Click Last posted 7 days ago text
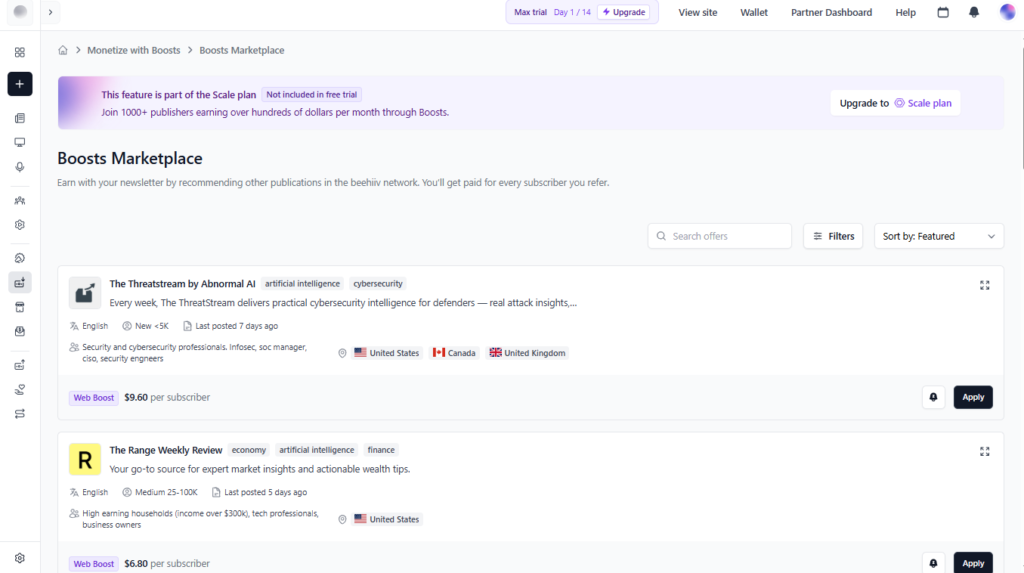This screenshot has height=573, width=1024. tap(236, 326)
